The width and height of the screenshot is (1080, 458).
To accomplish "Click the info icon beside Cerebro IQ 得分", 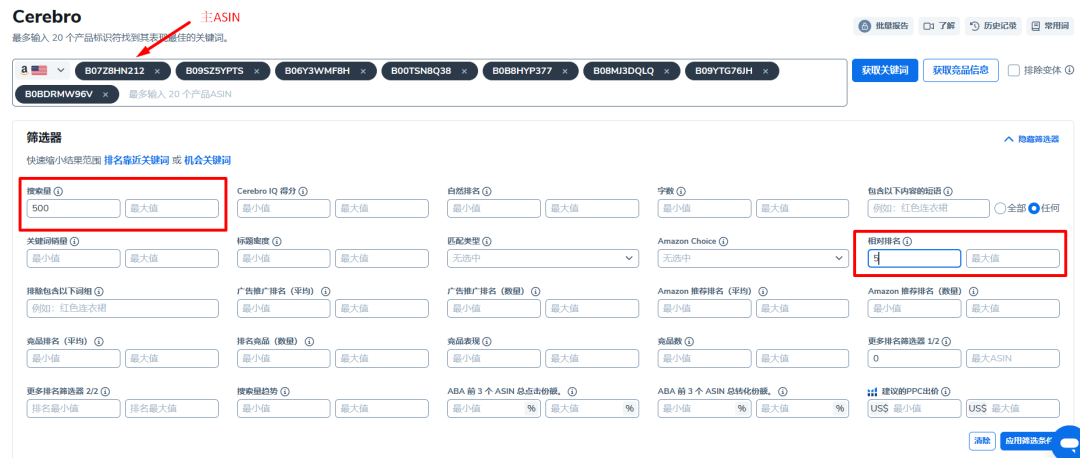I will click(303, 191).
